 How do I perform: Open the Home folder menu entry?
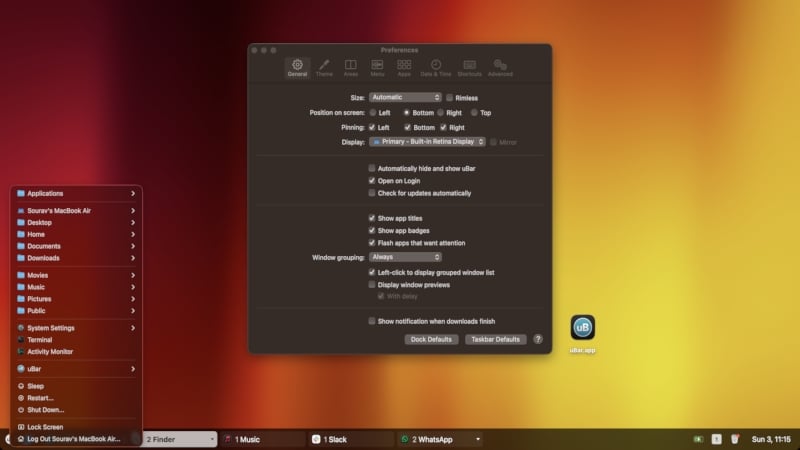pos(76,234)
